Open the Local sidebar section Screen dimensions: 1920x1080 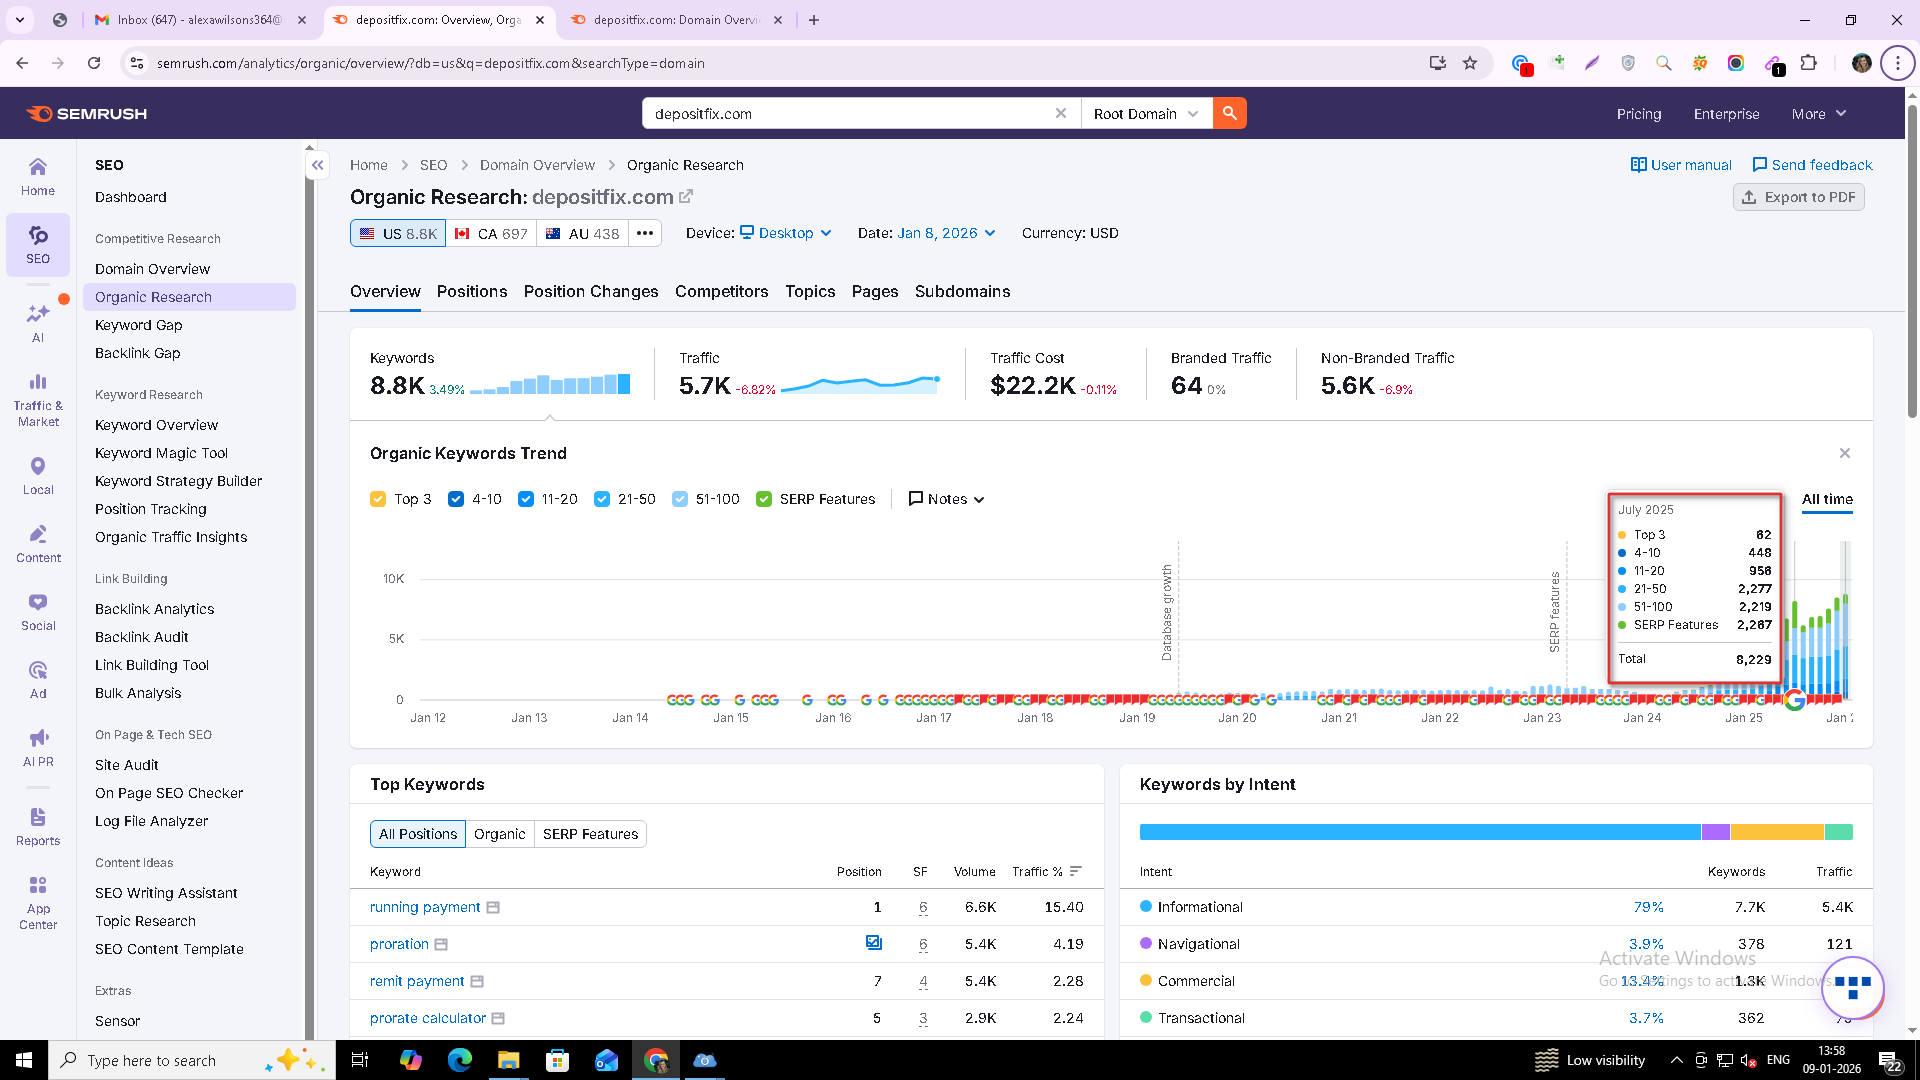(x=38, y=475)
